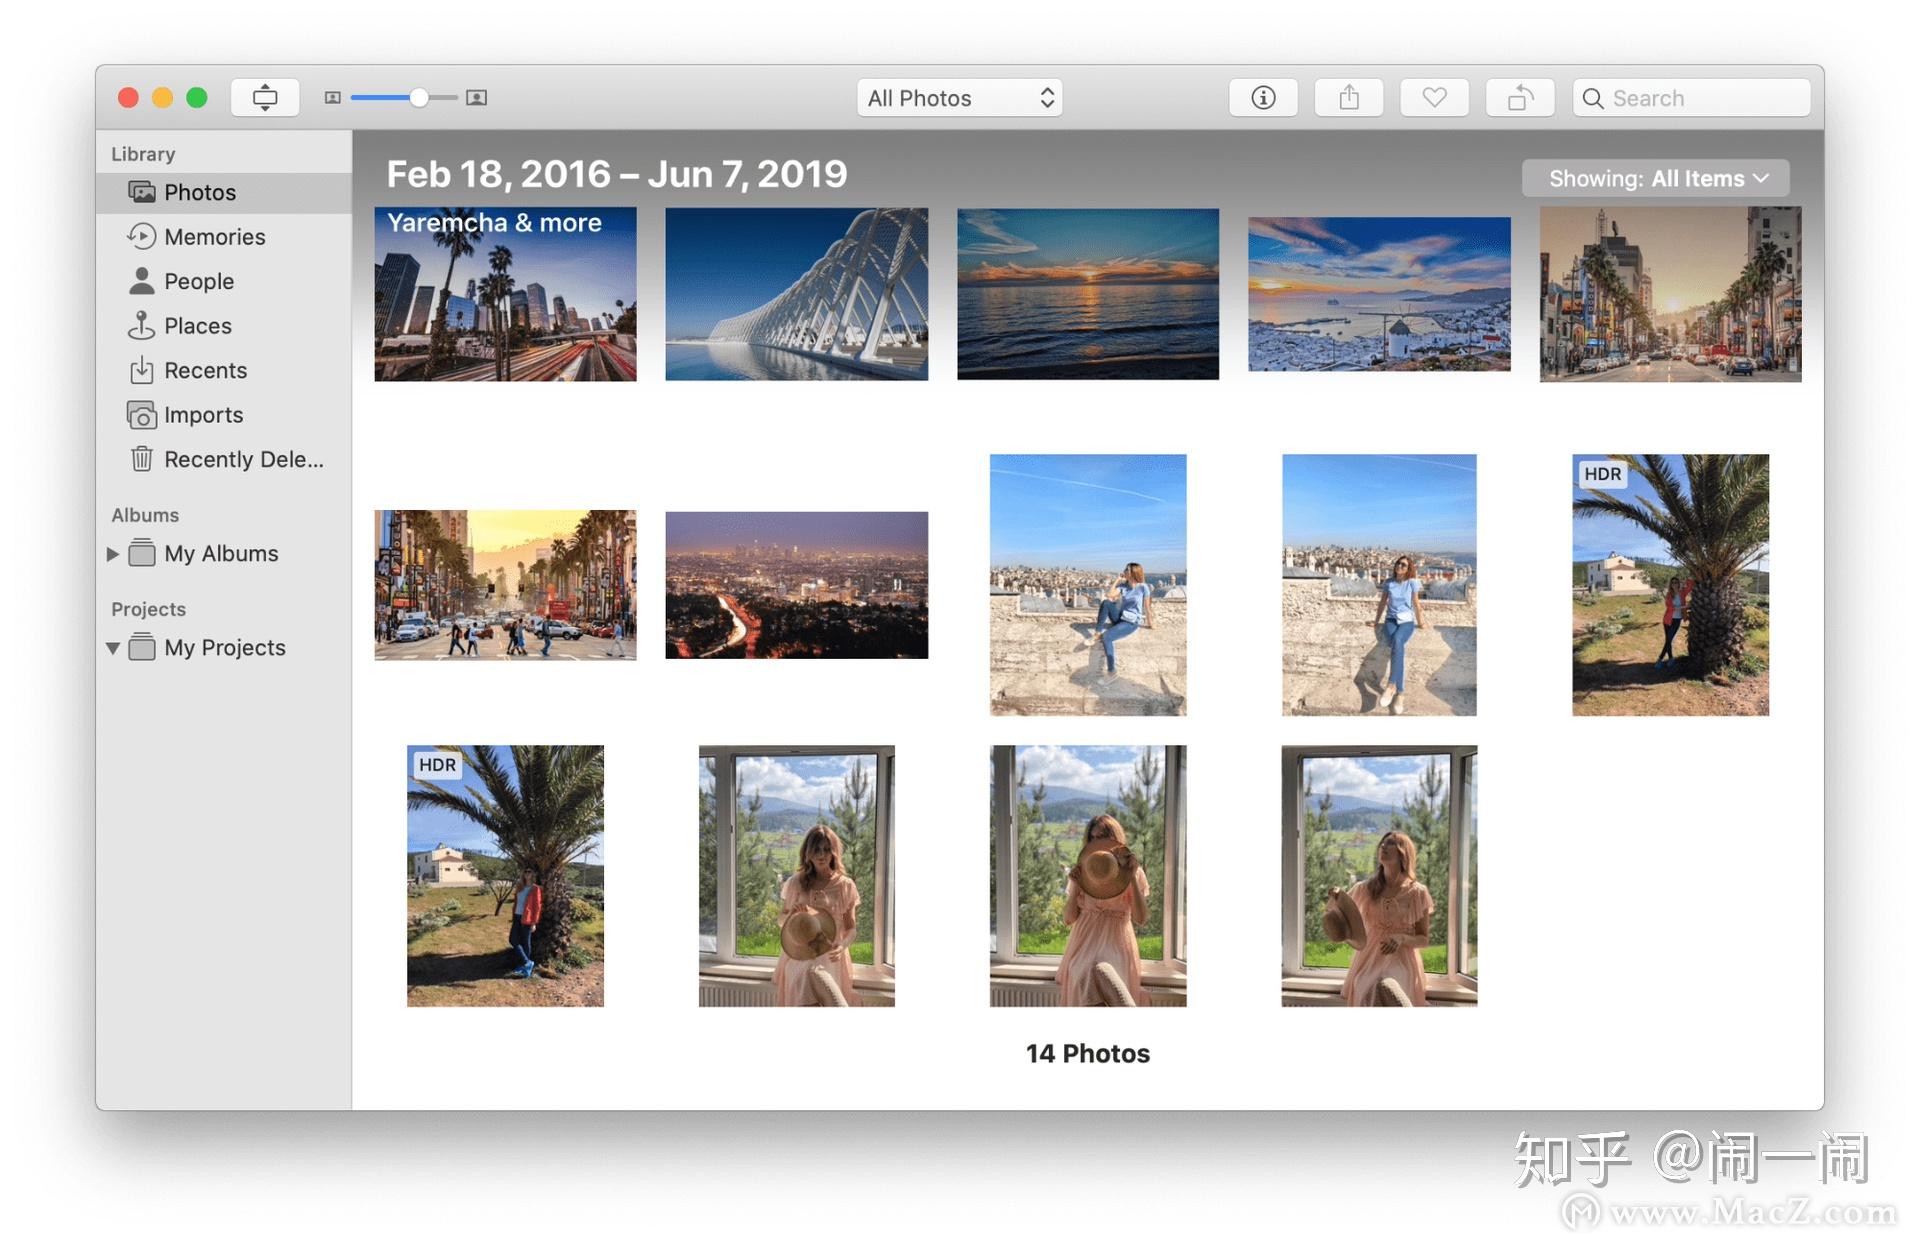The width and height of the screenshot is (1920, 1238).
Task: Click the Search field
Action: (1700, 98)
